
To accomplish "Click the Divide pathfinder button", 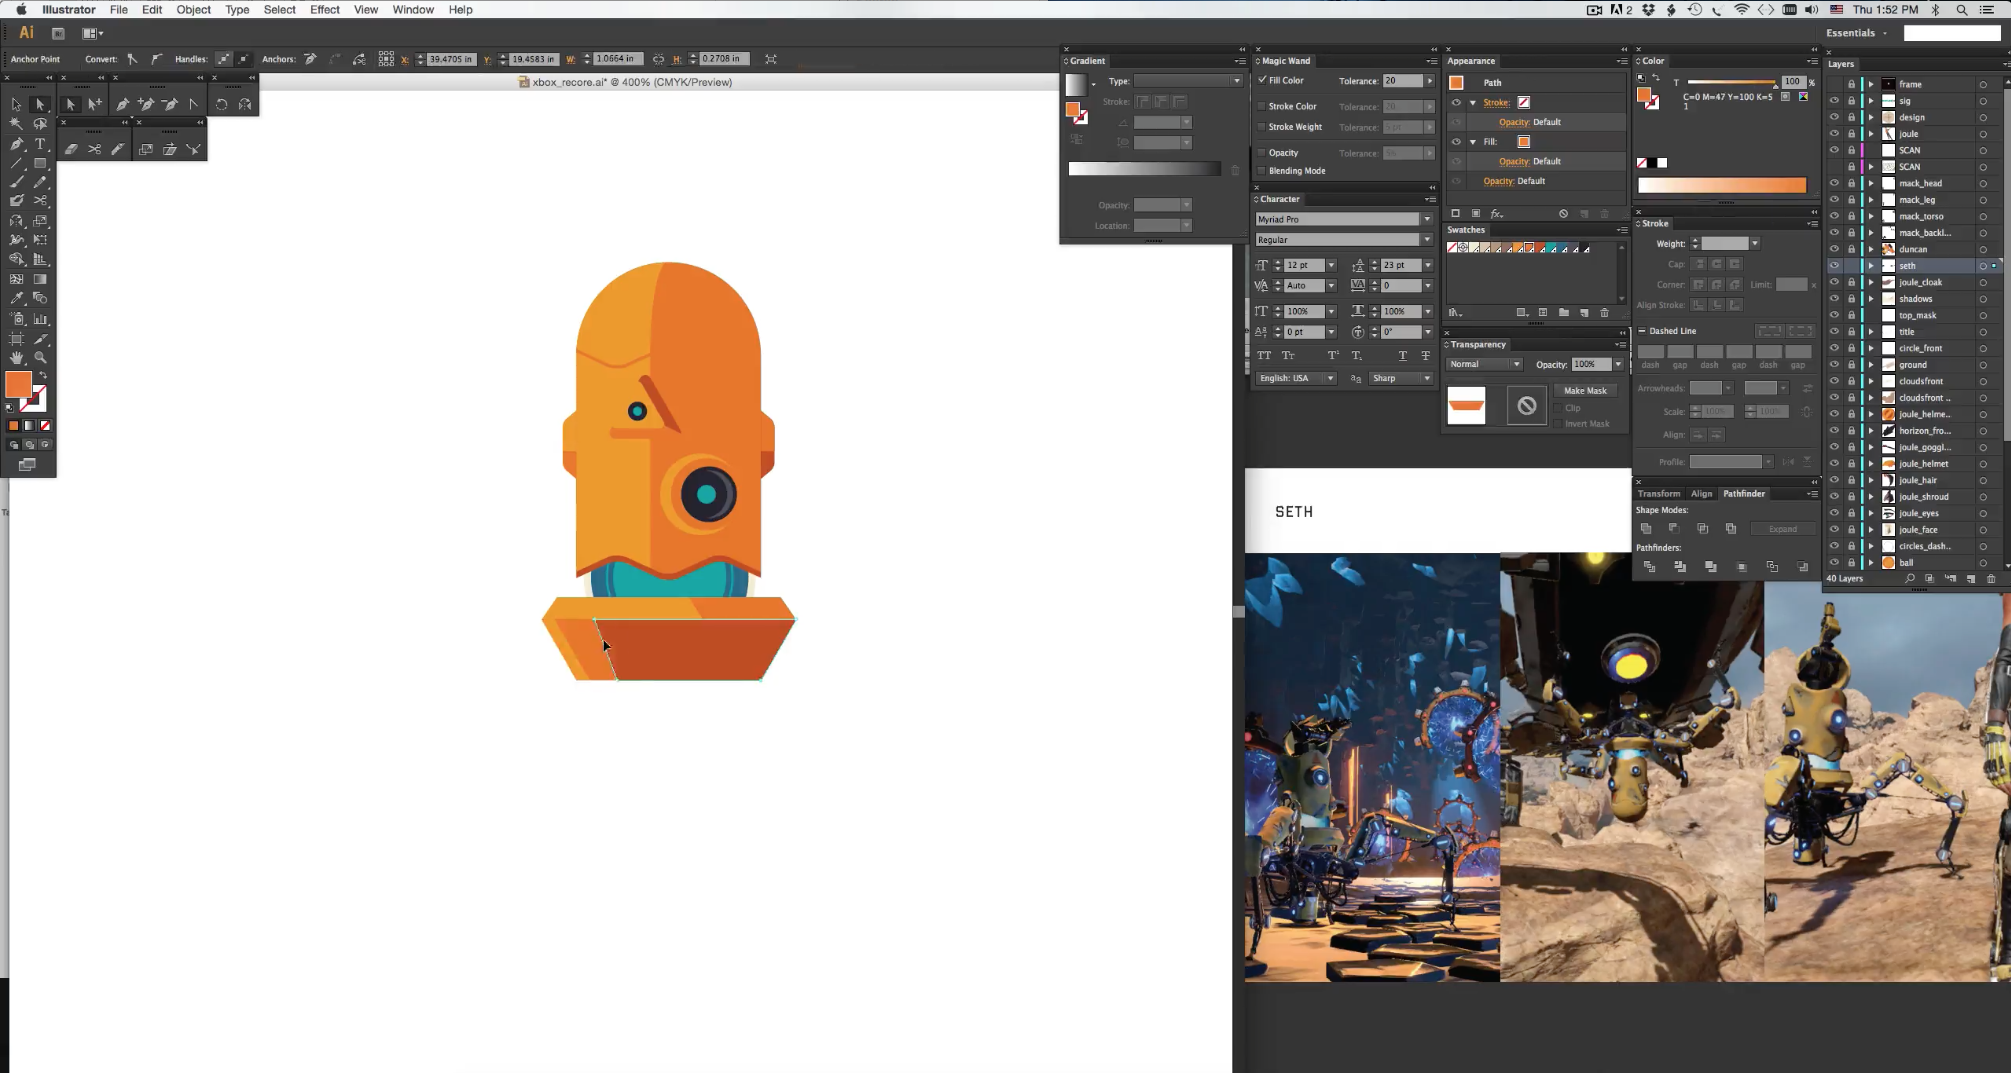I will [x=1649, y=567].
